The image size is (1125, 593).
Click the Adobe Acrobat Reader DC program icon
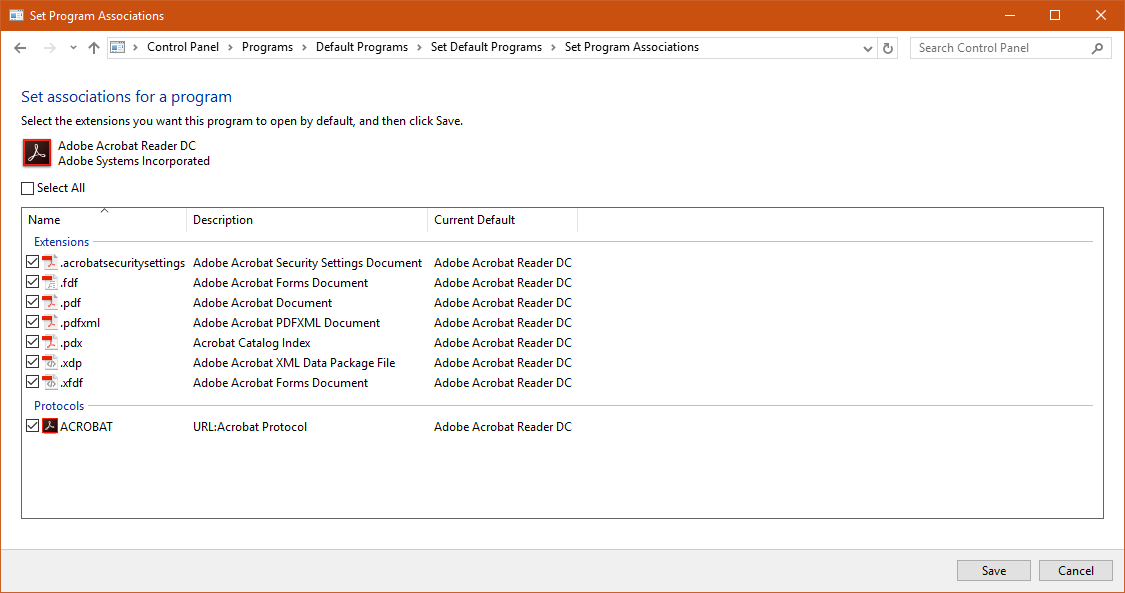[37, 153]
